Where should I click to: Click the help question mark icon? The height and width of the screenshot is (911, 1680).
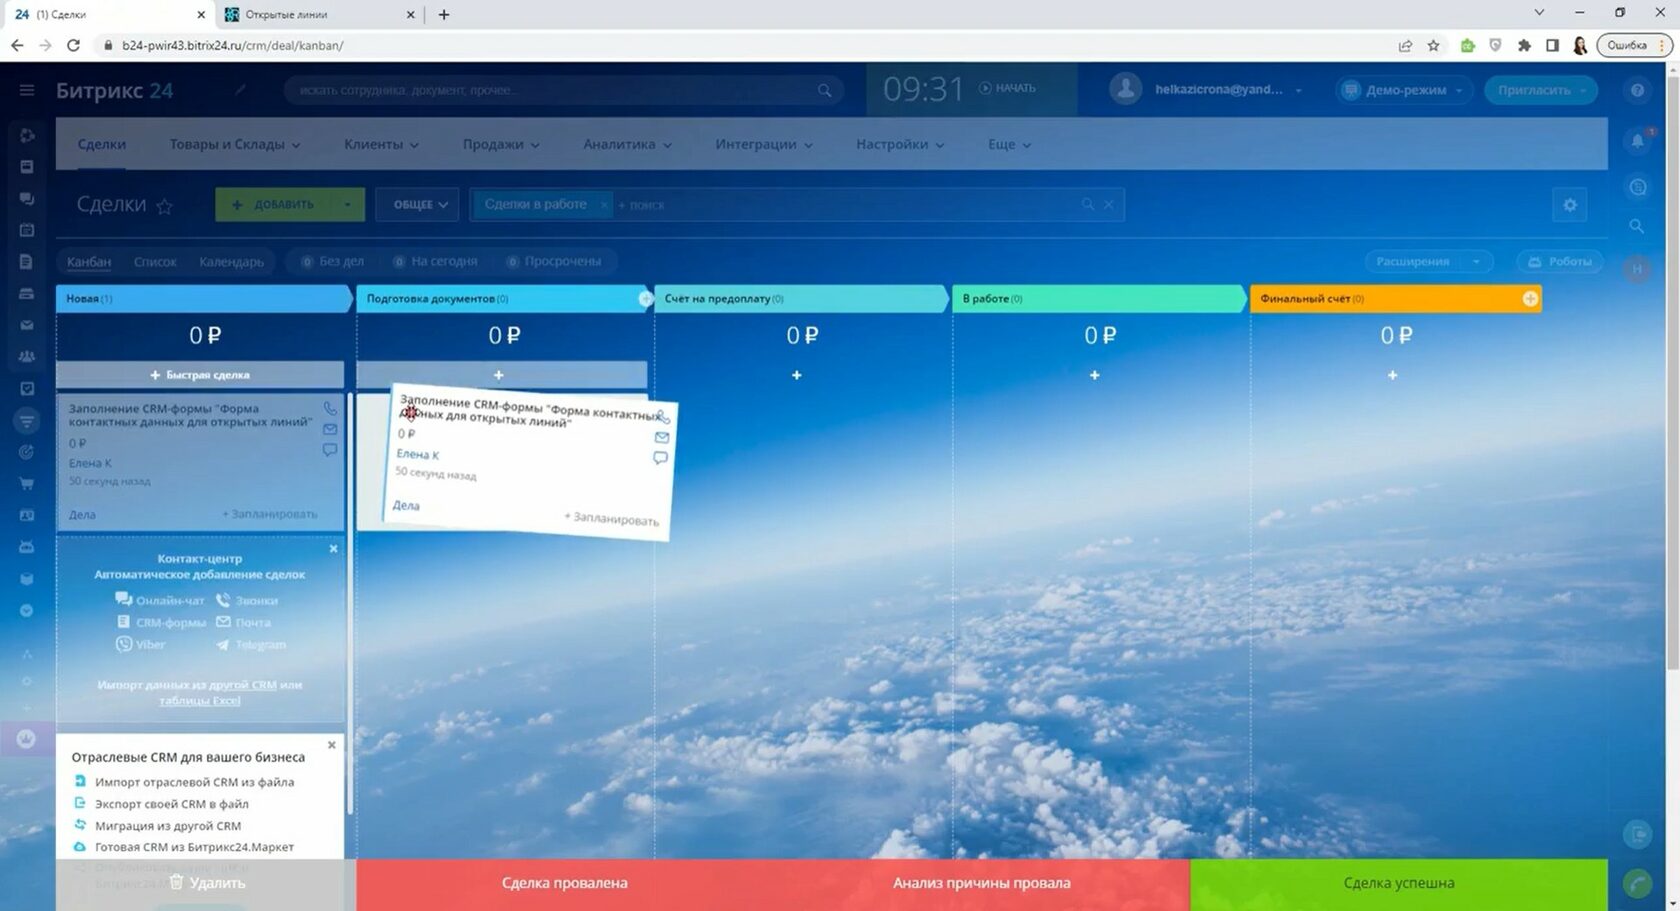(x=1637, y=90)
